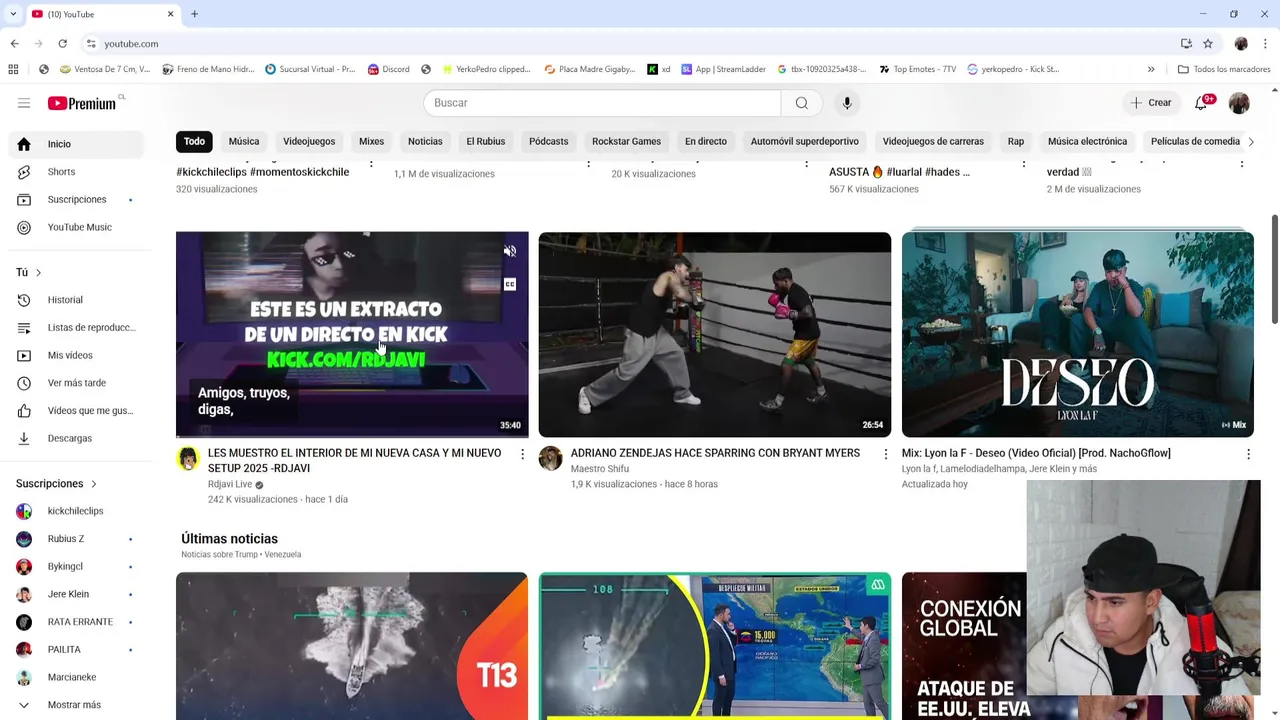The width and height of the screenshot is (1280, 720).
Task: Select the Música filter chip
Action: [243, 141]
